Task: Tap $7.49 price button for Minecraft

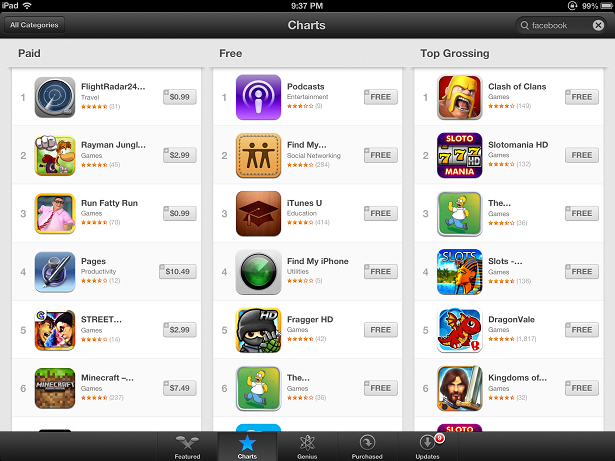Action: (x=180, y=388)
